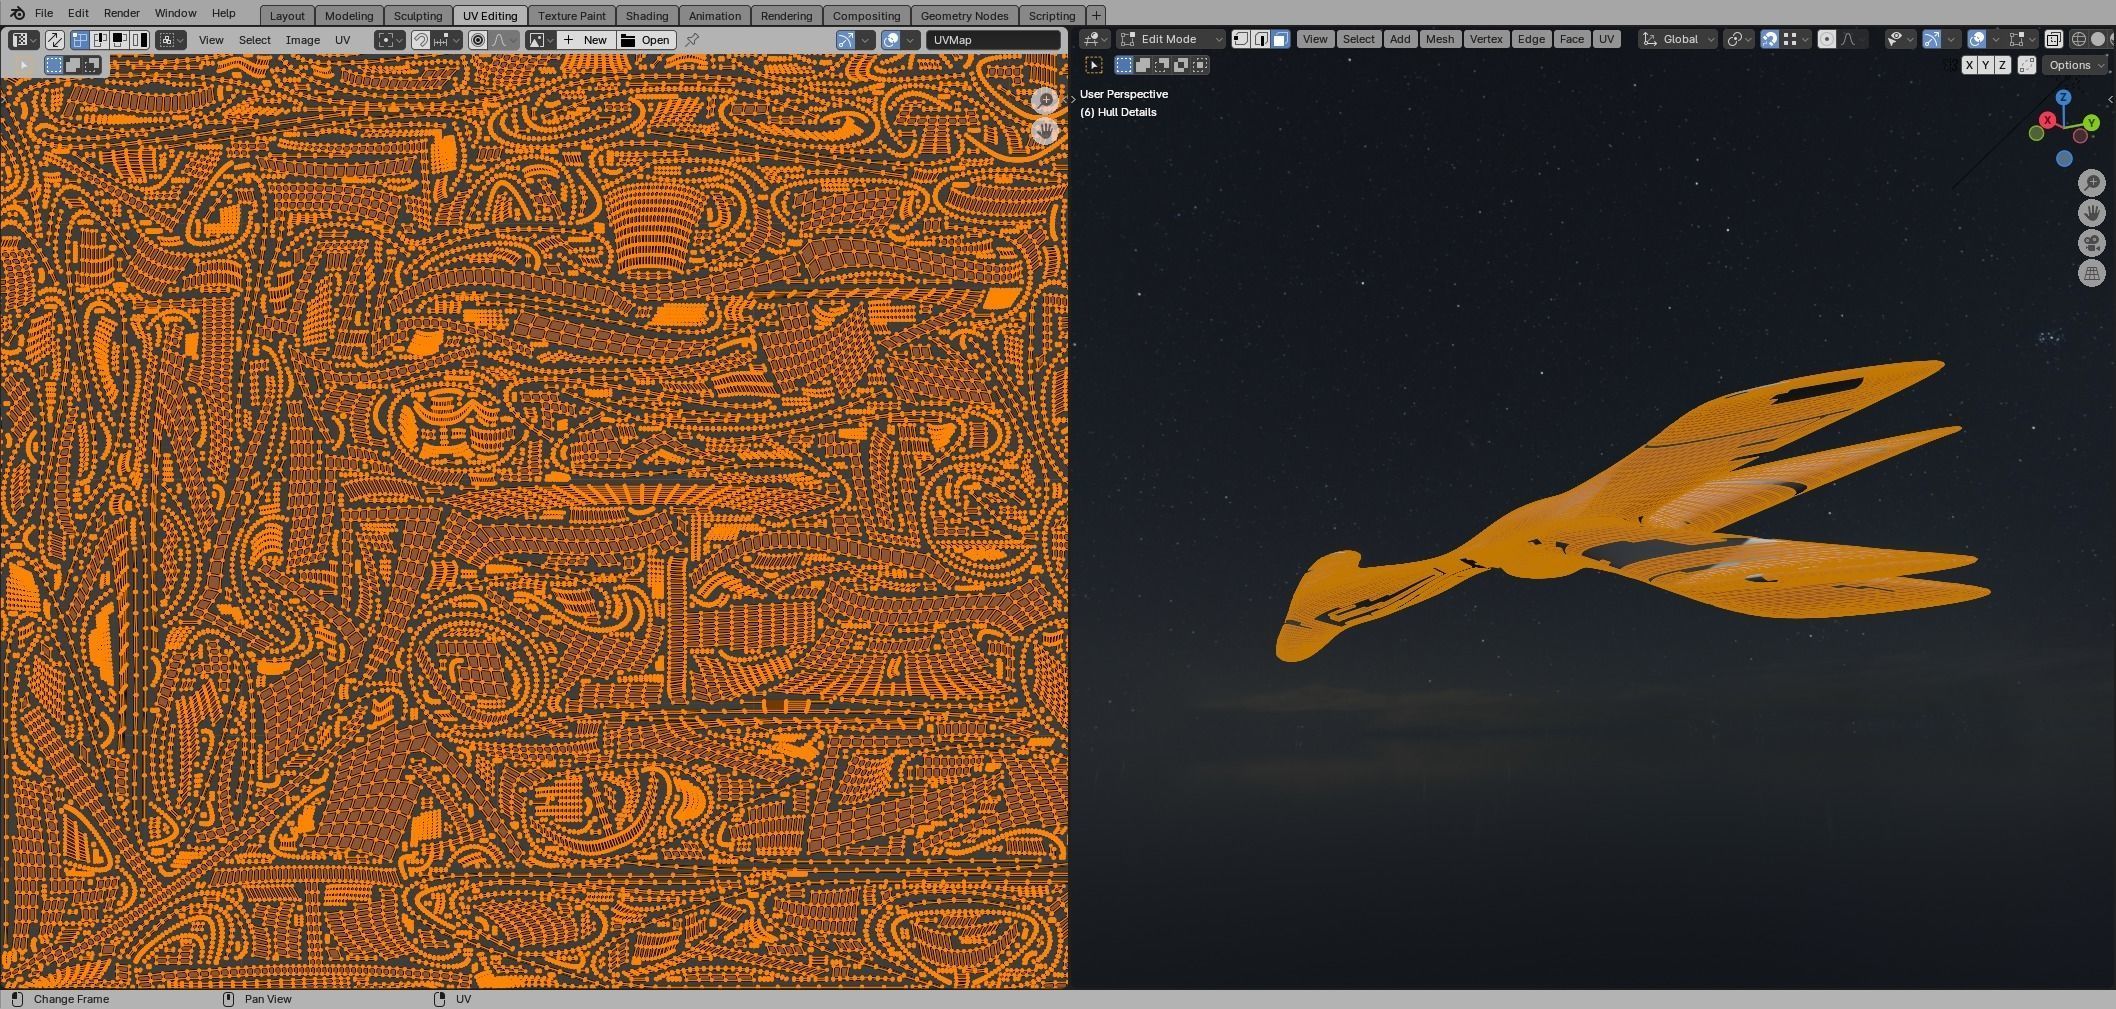The width and height of the screenshot is (2116, 1009).
Task: Open Mesh menu in 3D viewport
Action: pyautogui.click(x=1440, y=39)
